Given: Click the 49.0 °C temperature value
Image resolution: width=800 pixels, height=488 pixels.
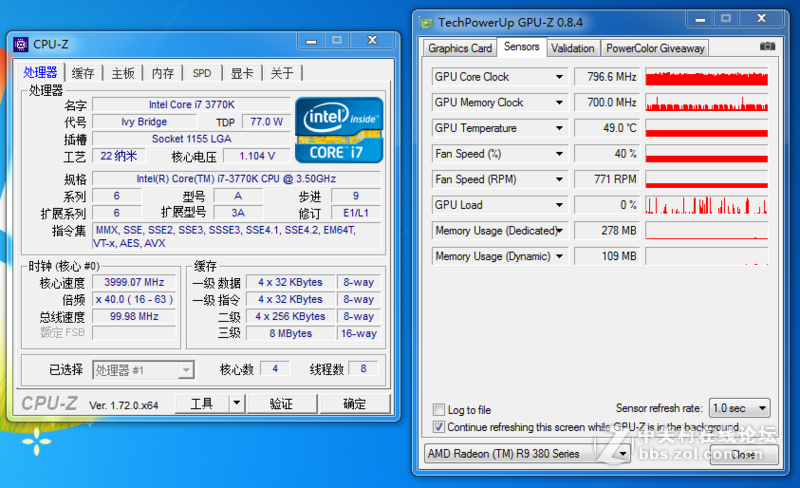Looking at the screenshot, I should point(606,128).
